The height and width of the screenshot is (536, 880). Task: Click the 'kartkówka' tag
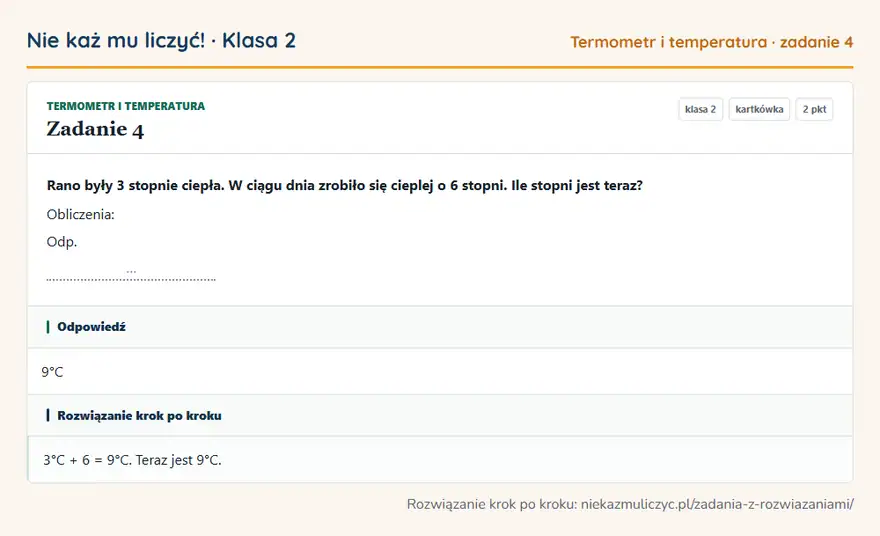759,109
